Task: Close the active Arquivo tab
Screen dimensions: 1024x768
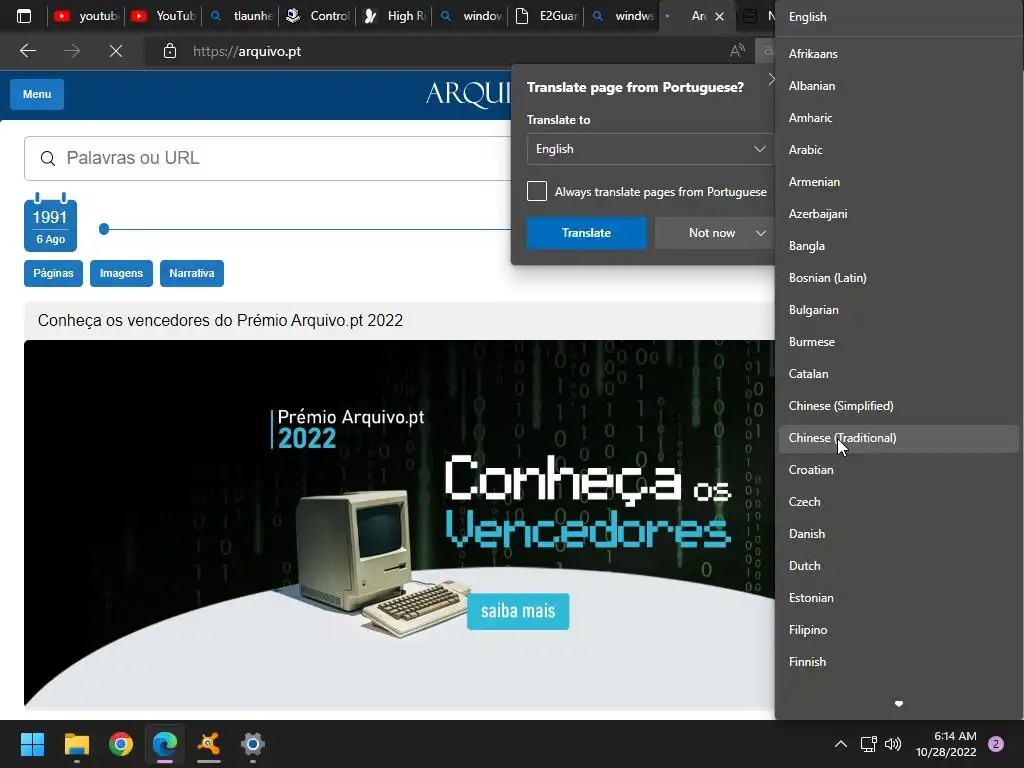Action: 719,16
